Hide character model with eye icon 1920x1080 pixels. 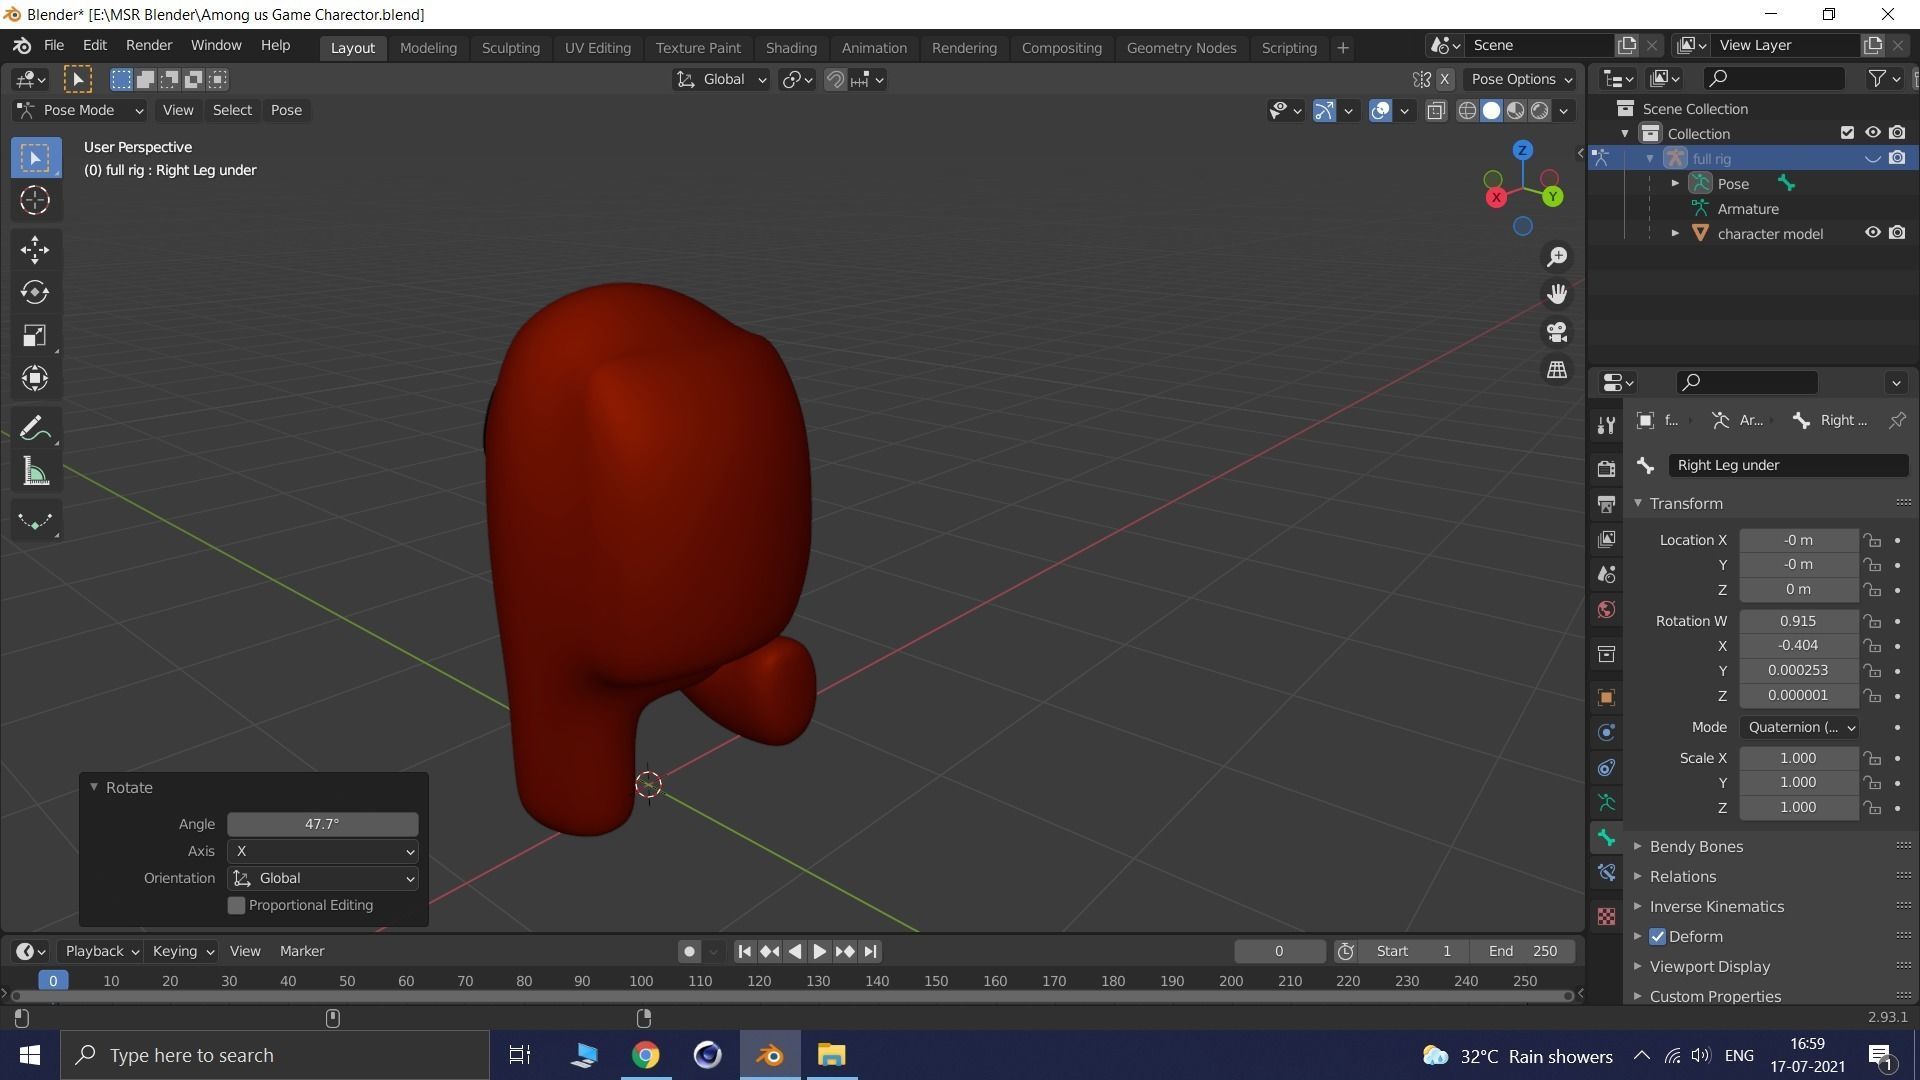[x=1872, y=233]
